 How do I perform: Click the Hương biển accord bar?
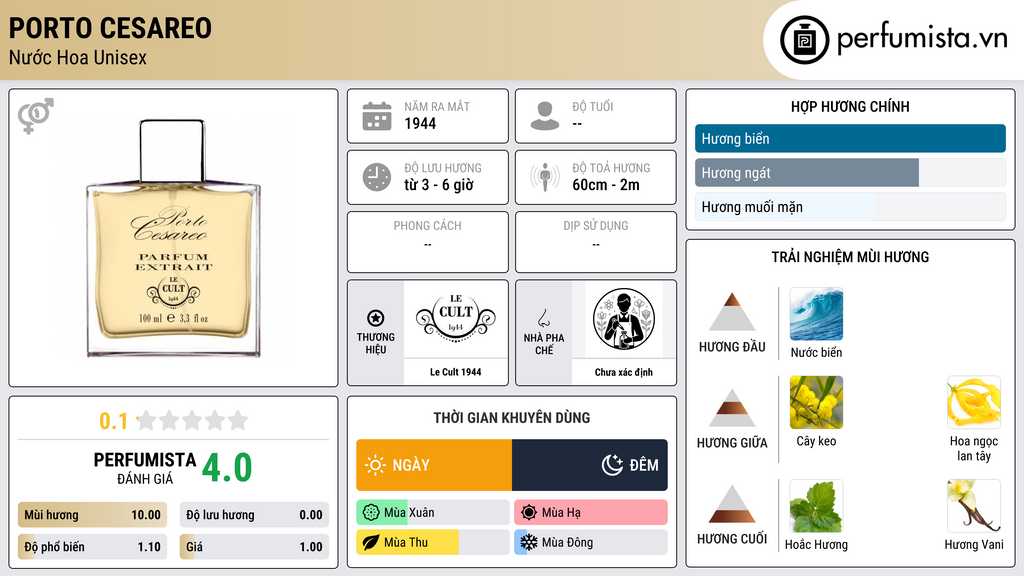tap(850, 138)
